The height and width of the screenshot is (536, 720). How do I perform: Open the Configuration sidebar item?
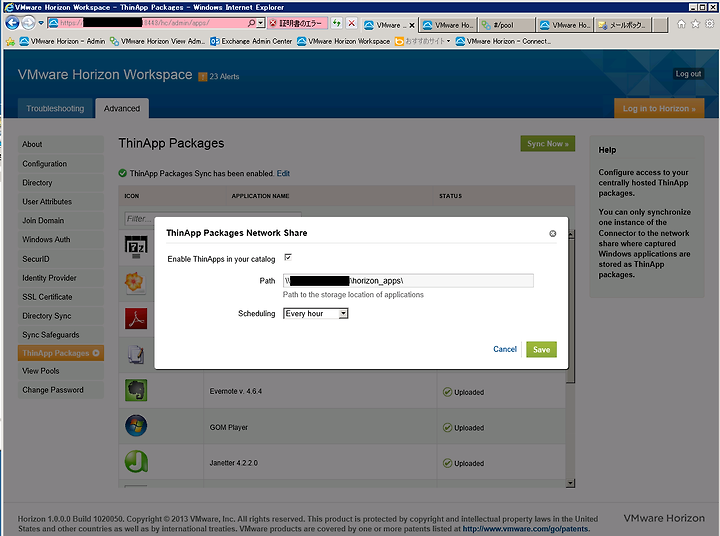click(x=61, y=164)
